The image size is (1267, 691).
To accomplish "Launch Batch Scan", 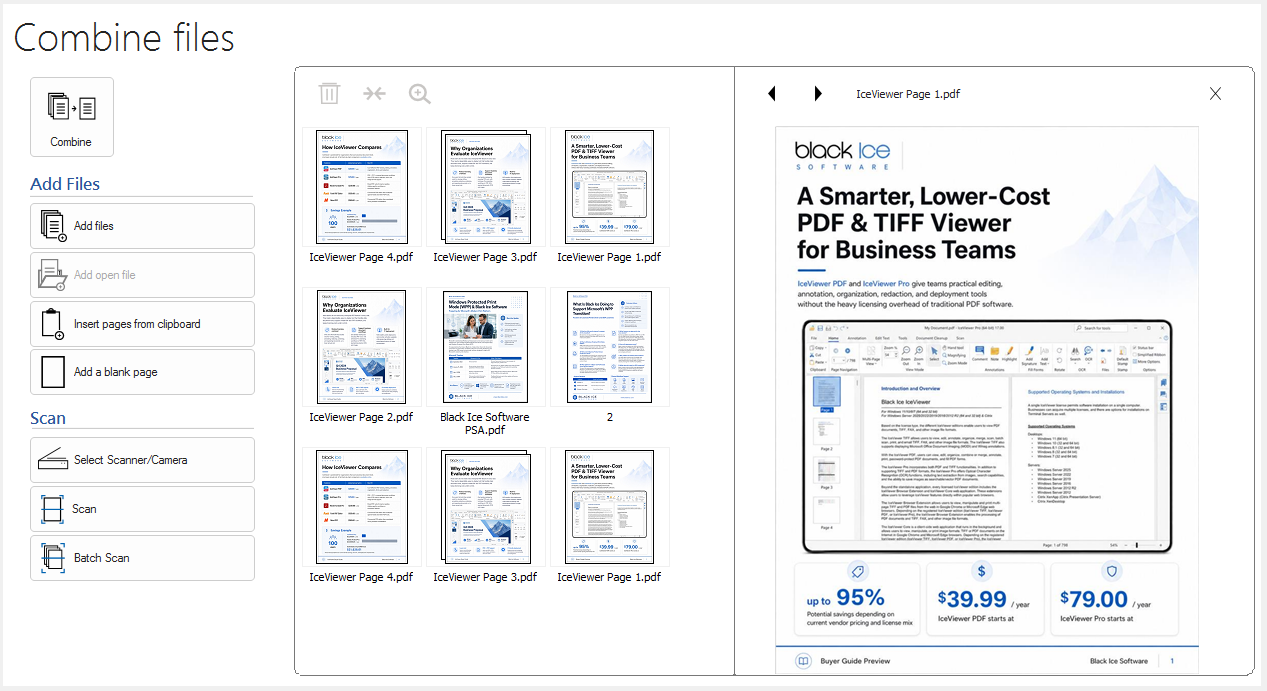I will coord(142,558).
